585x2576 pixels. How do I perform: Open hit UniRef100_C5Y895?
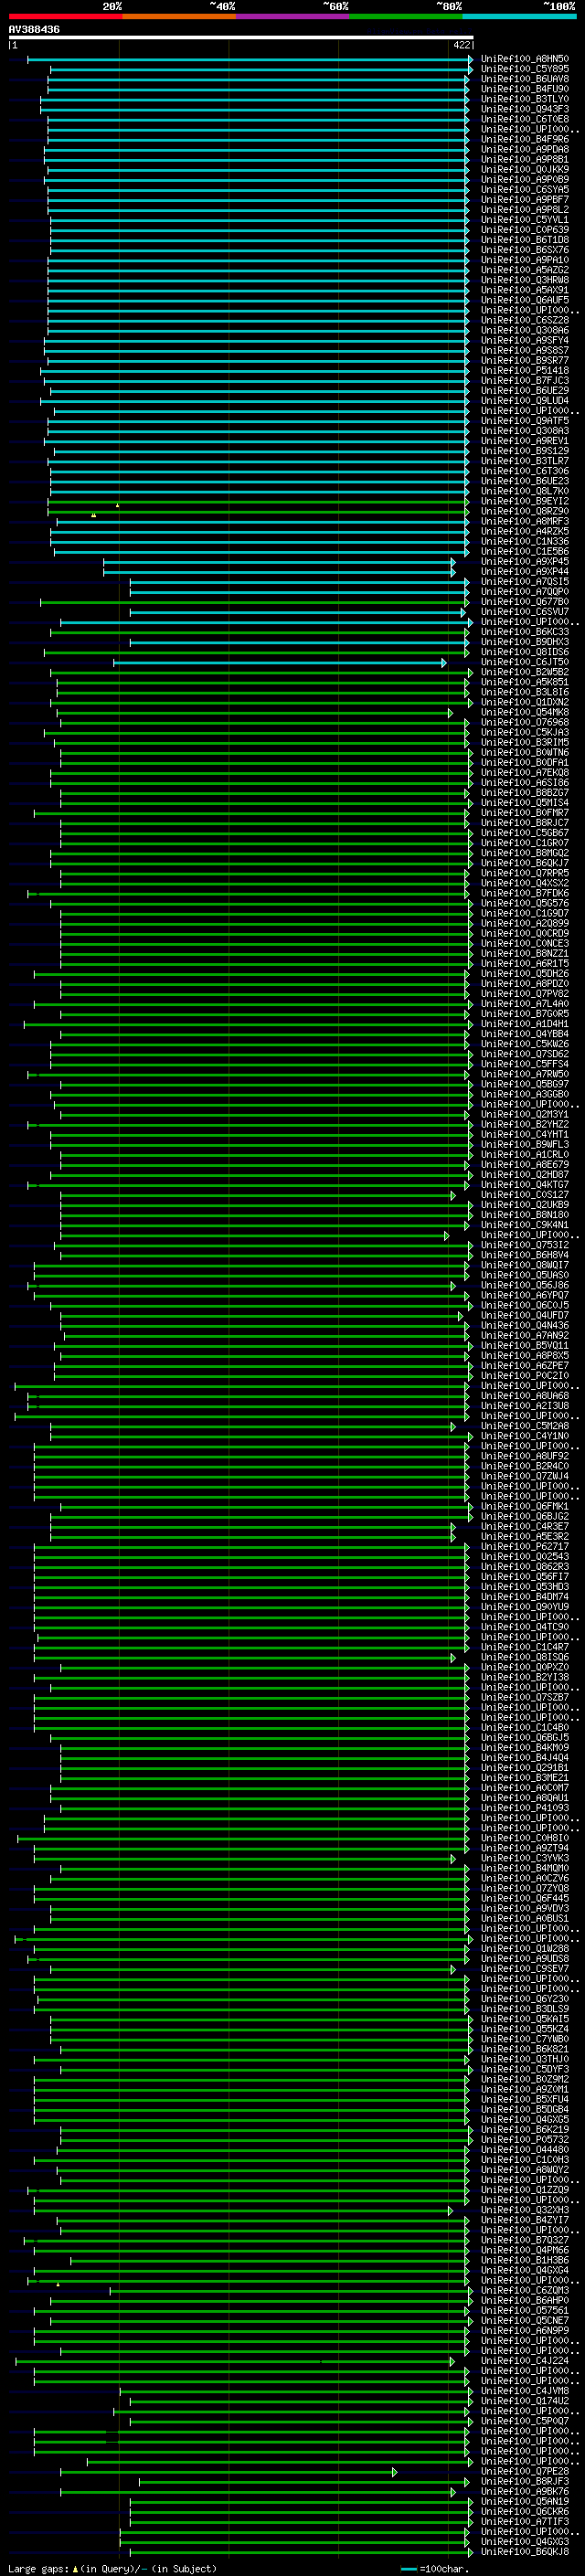pos(524,69)
